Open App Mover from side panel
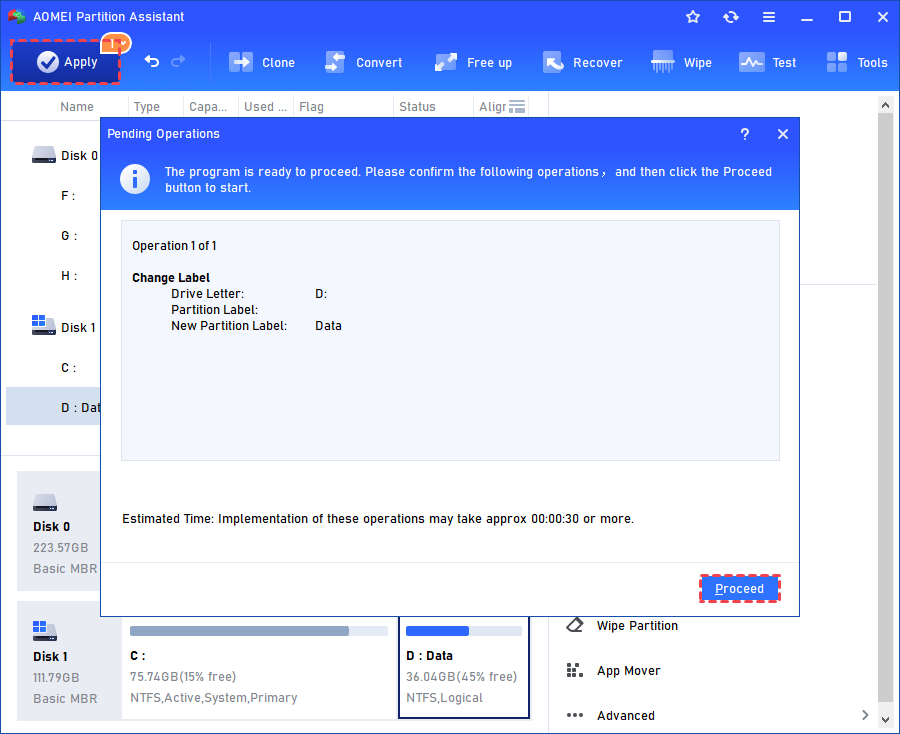900x734 pixels. (629, 671)
